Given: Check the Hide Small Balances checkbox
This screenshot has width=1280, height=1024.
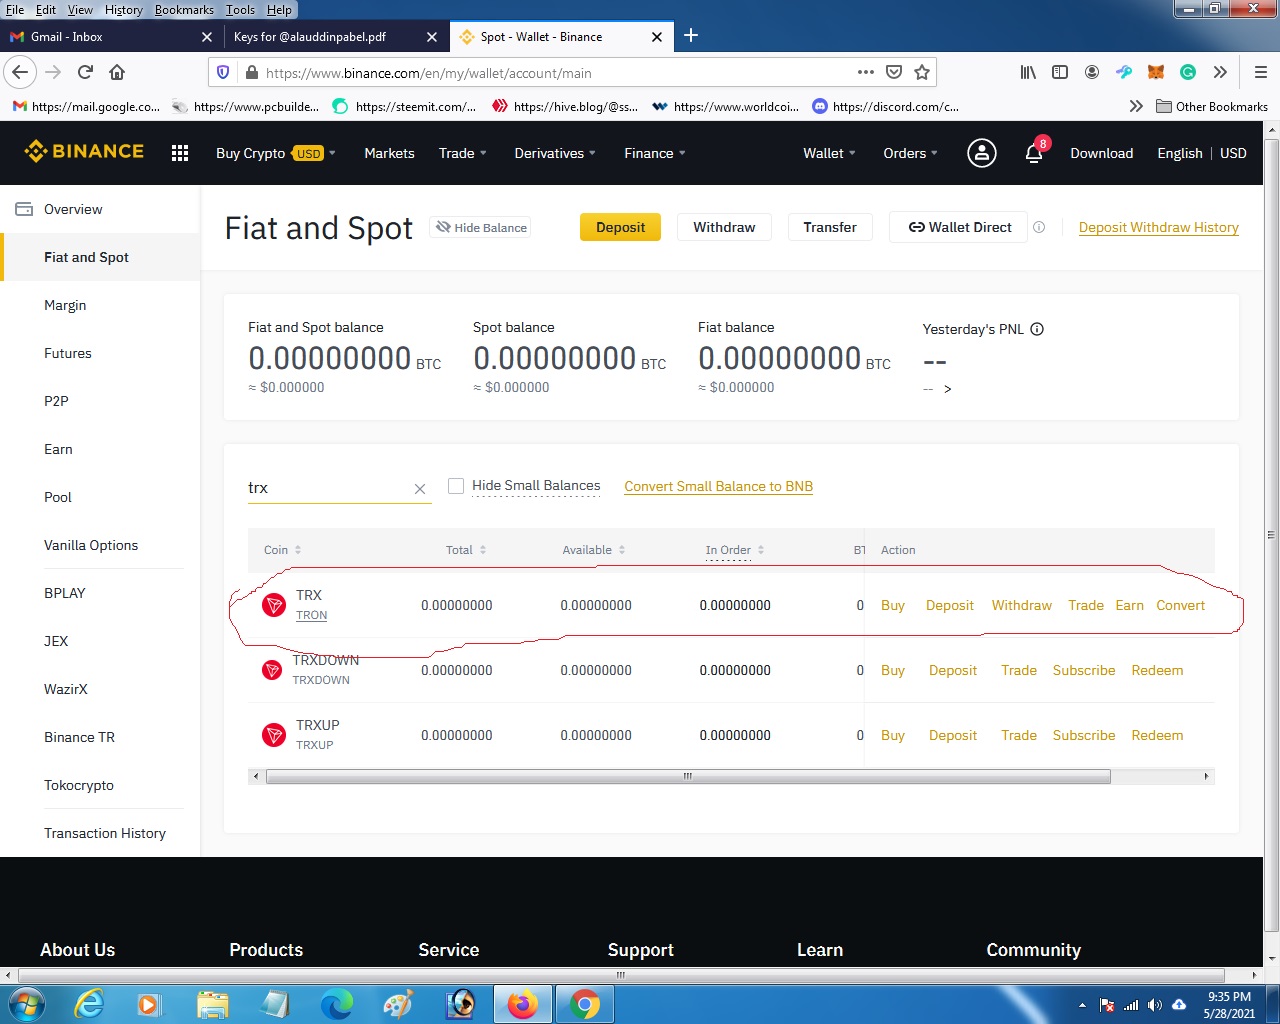Looking at the screenshot, I should [456, 486].
